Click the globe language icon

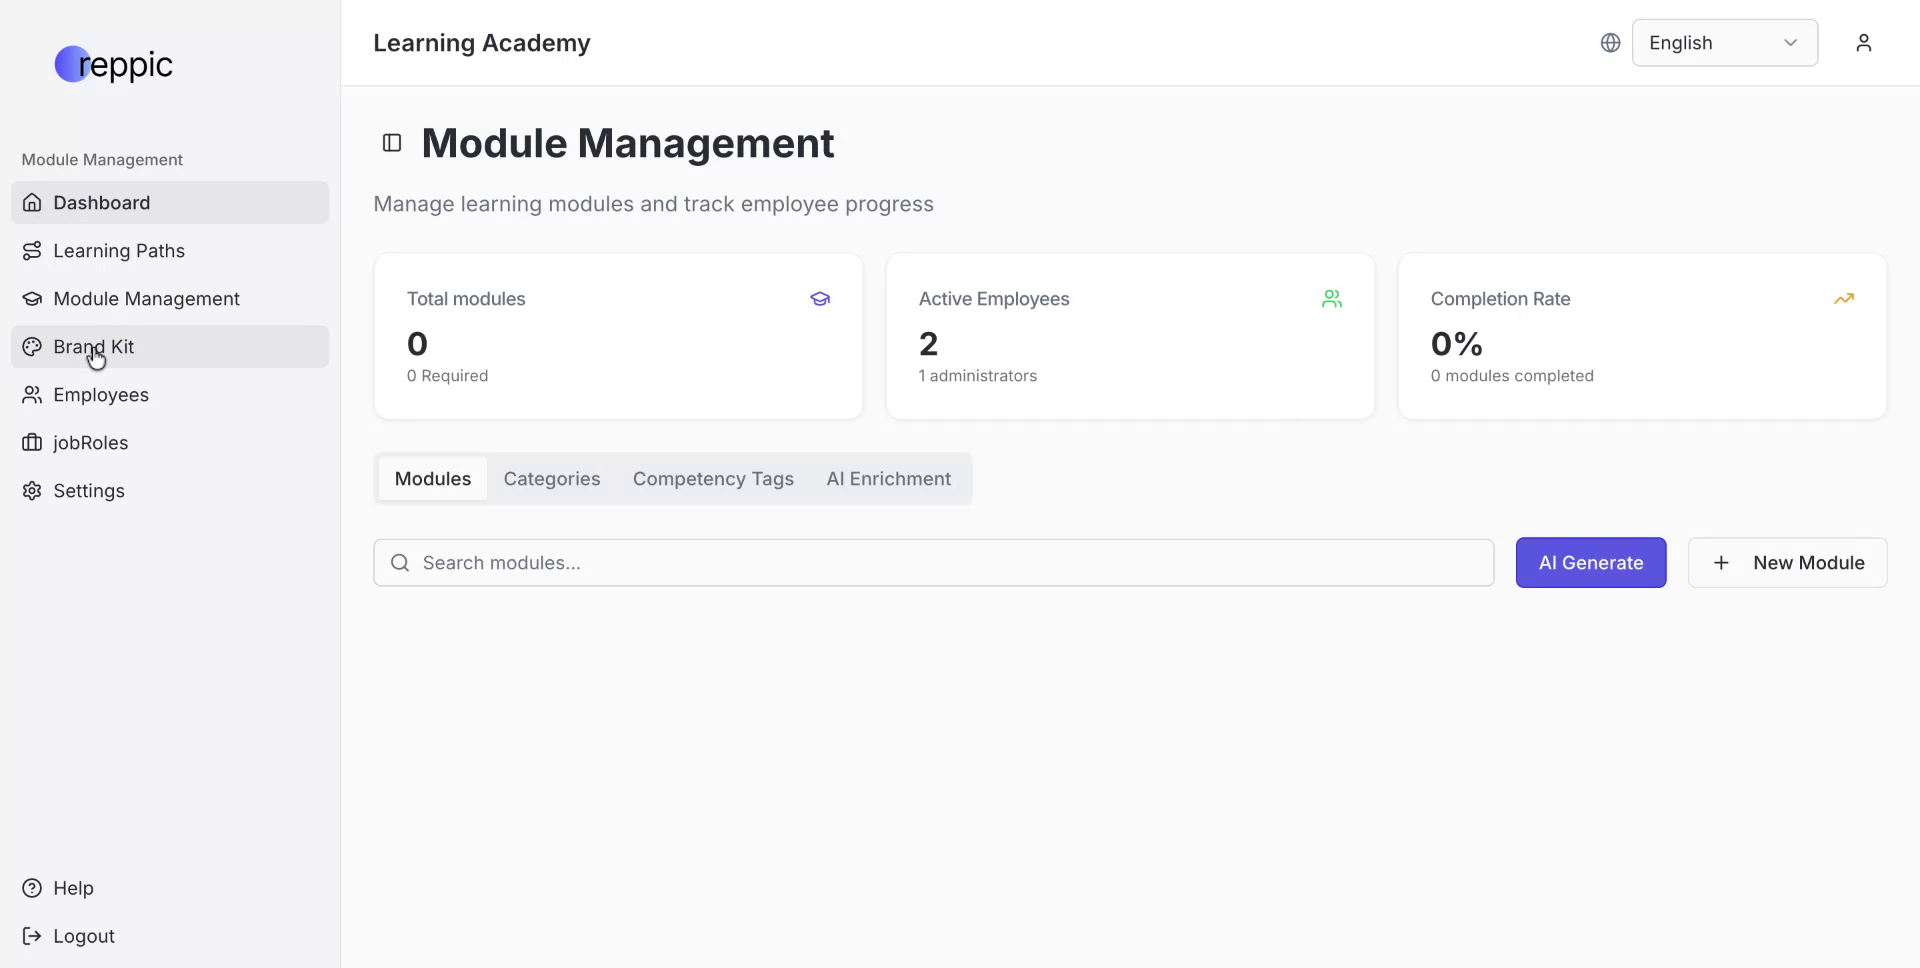point(1610,43)
